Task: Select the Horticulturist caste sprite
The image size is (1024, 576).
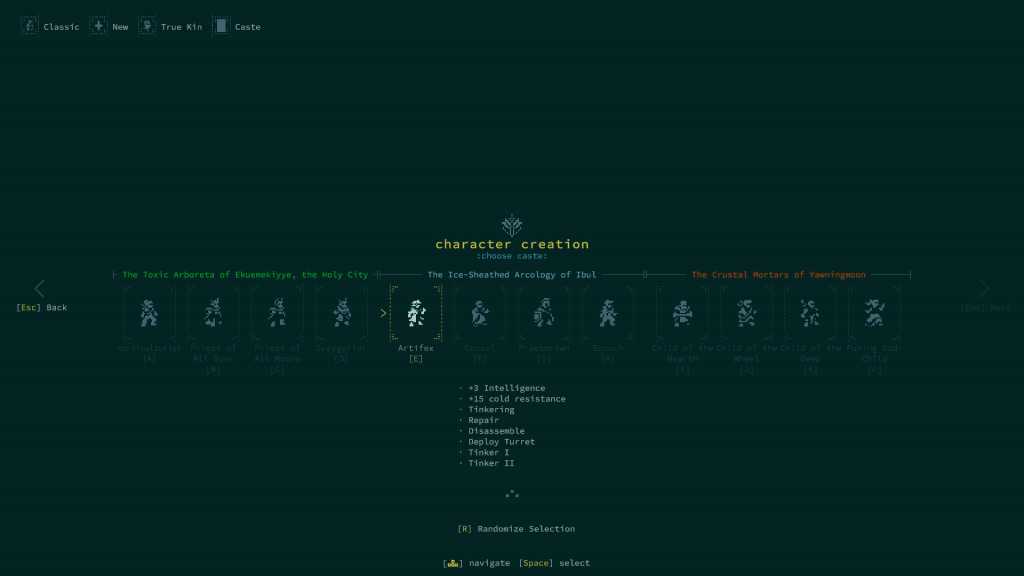Action: (148, 313)
